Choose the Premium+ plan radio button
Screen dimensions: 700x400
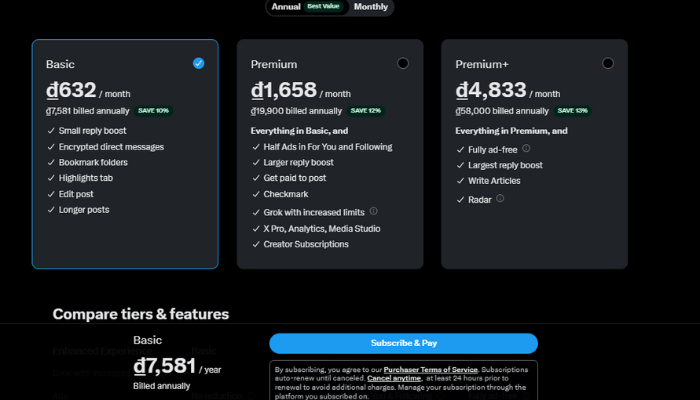(x=608, y=63)
